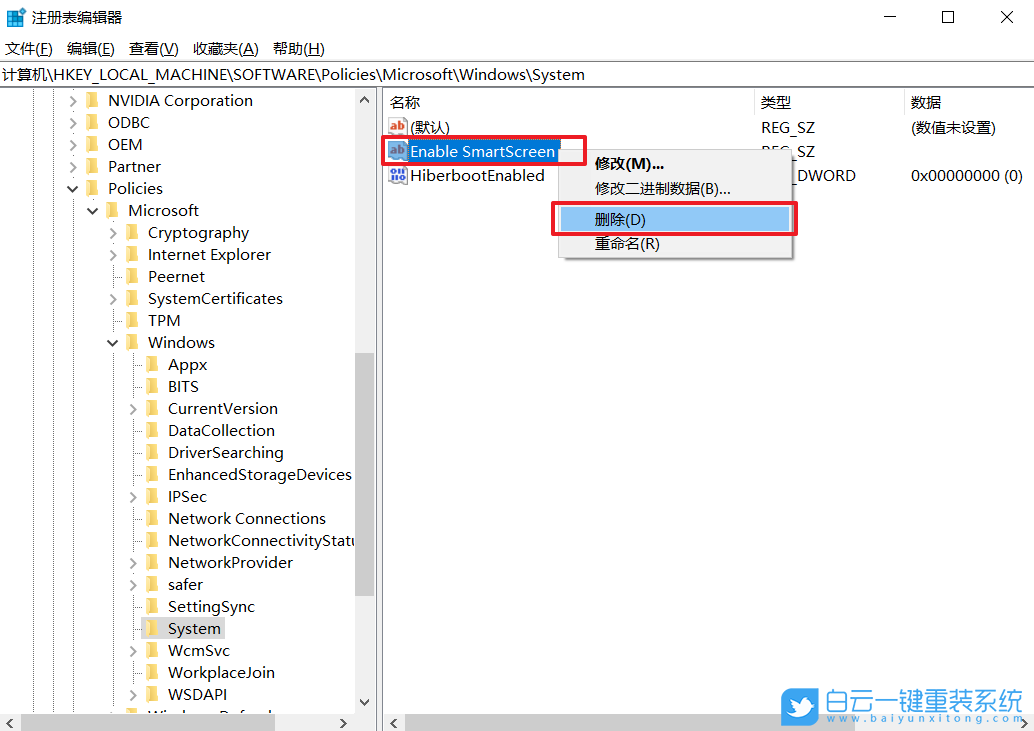The height and width of the screenshot is (731, 1034).
Task: Select the System folder icon in the tree
Action: click(154, 628)
